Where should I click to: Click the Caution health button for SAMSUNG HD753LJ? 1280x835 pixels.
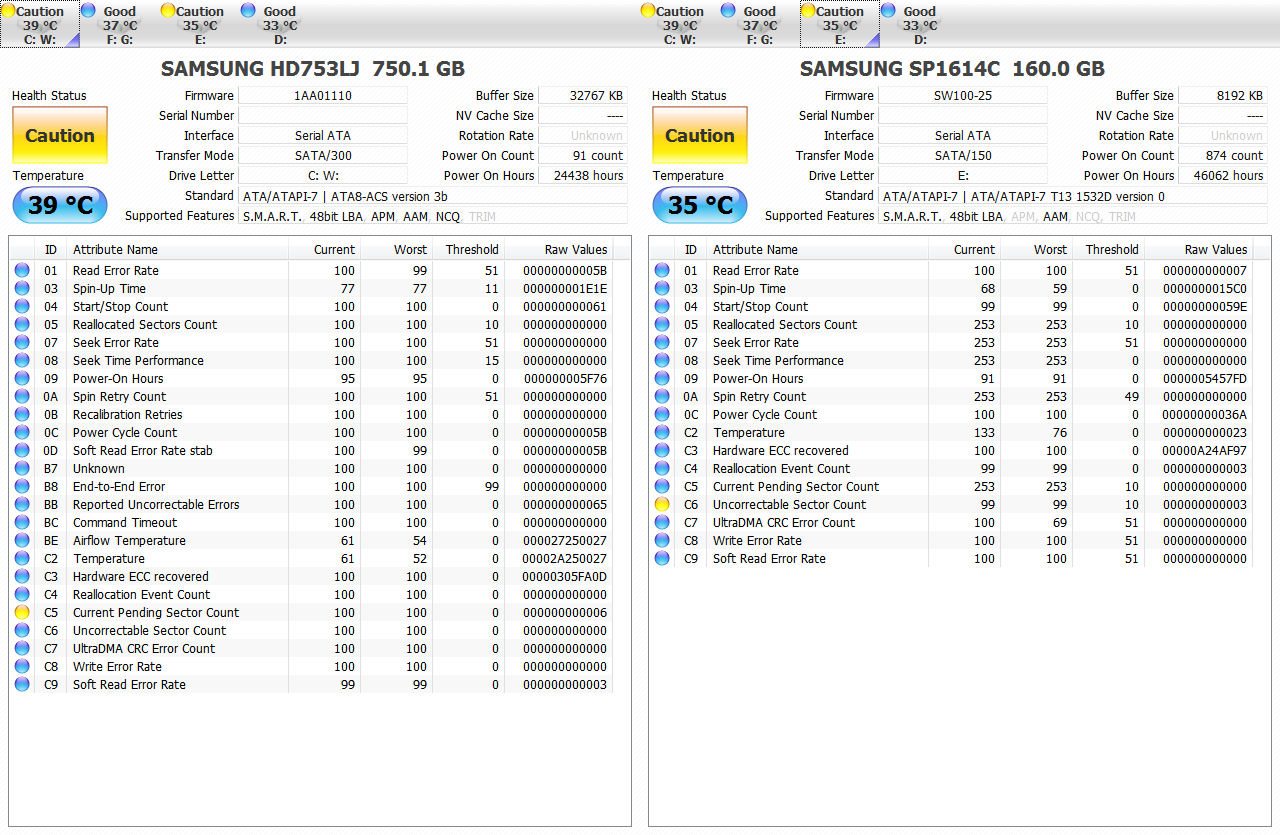60,135
